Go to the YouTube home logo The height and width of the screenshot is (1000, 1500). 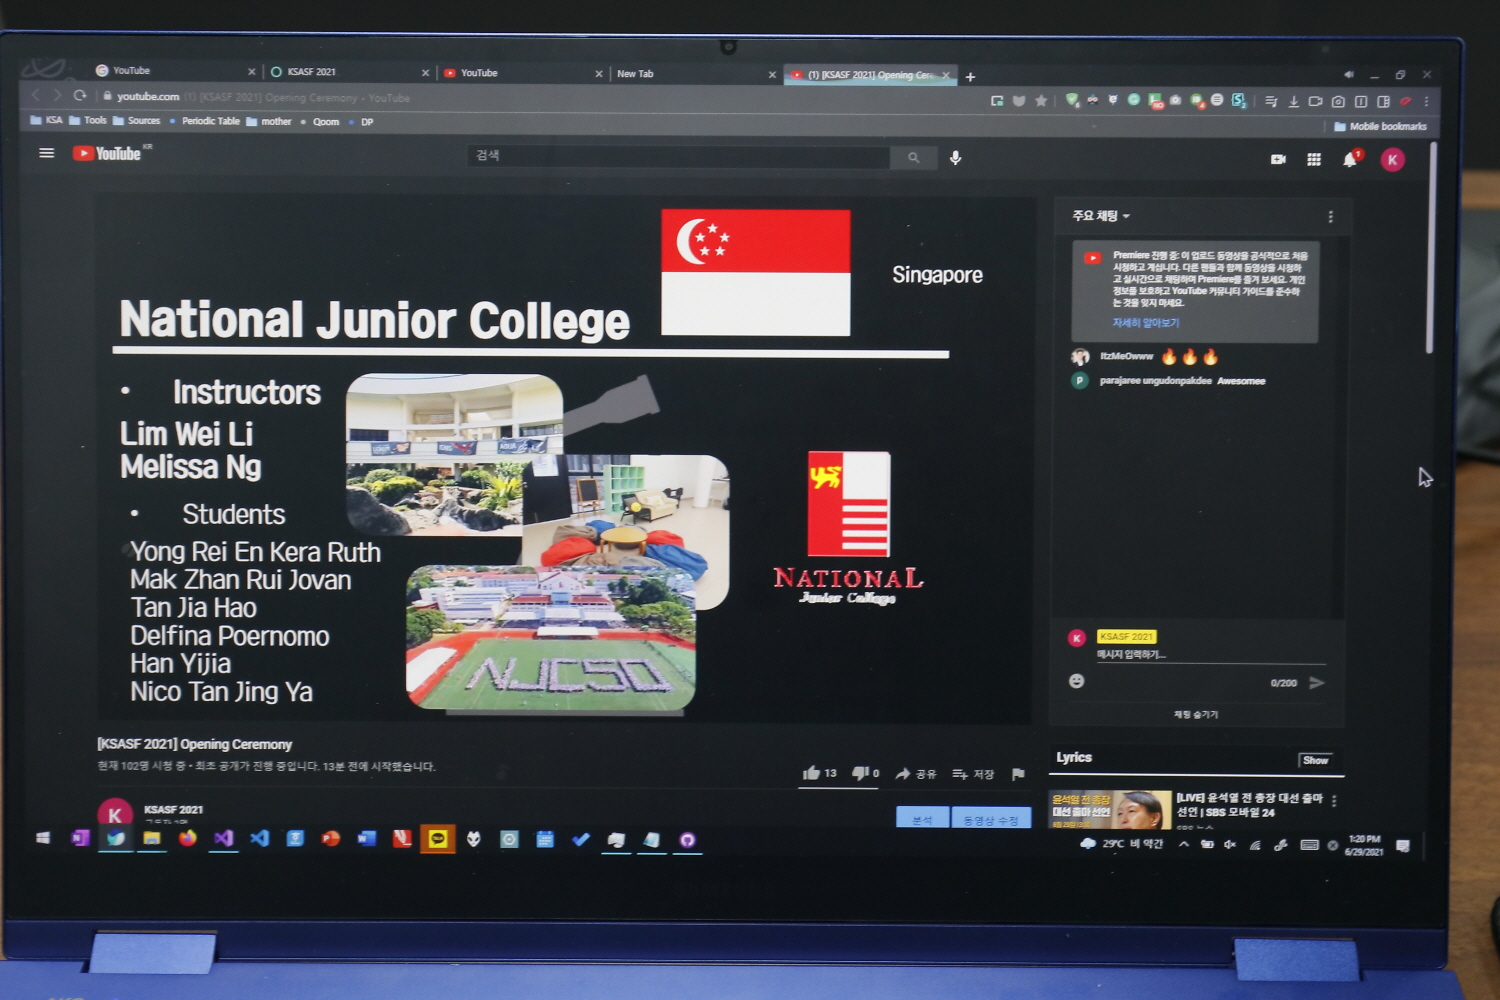point(107,153)
